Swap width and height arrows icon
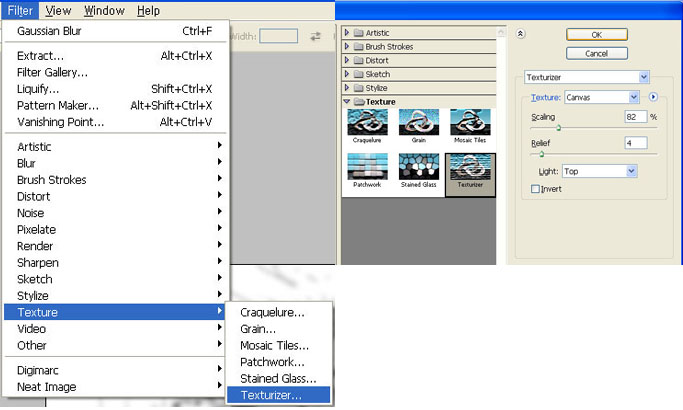The height and width of the screenshot is (410, 683). click(x=315, y=36)
